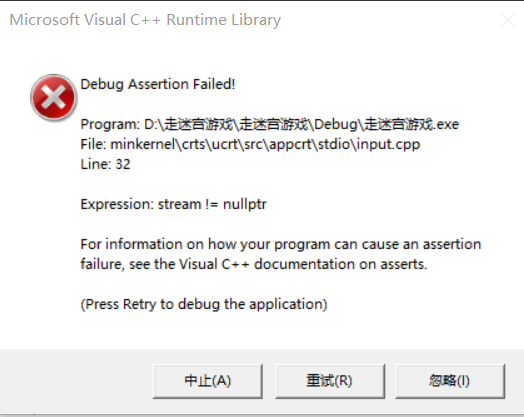Abort the program with 中止(A)
This screenshot has width=524, height=417.
(x=208, y=381)
